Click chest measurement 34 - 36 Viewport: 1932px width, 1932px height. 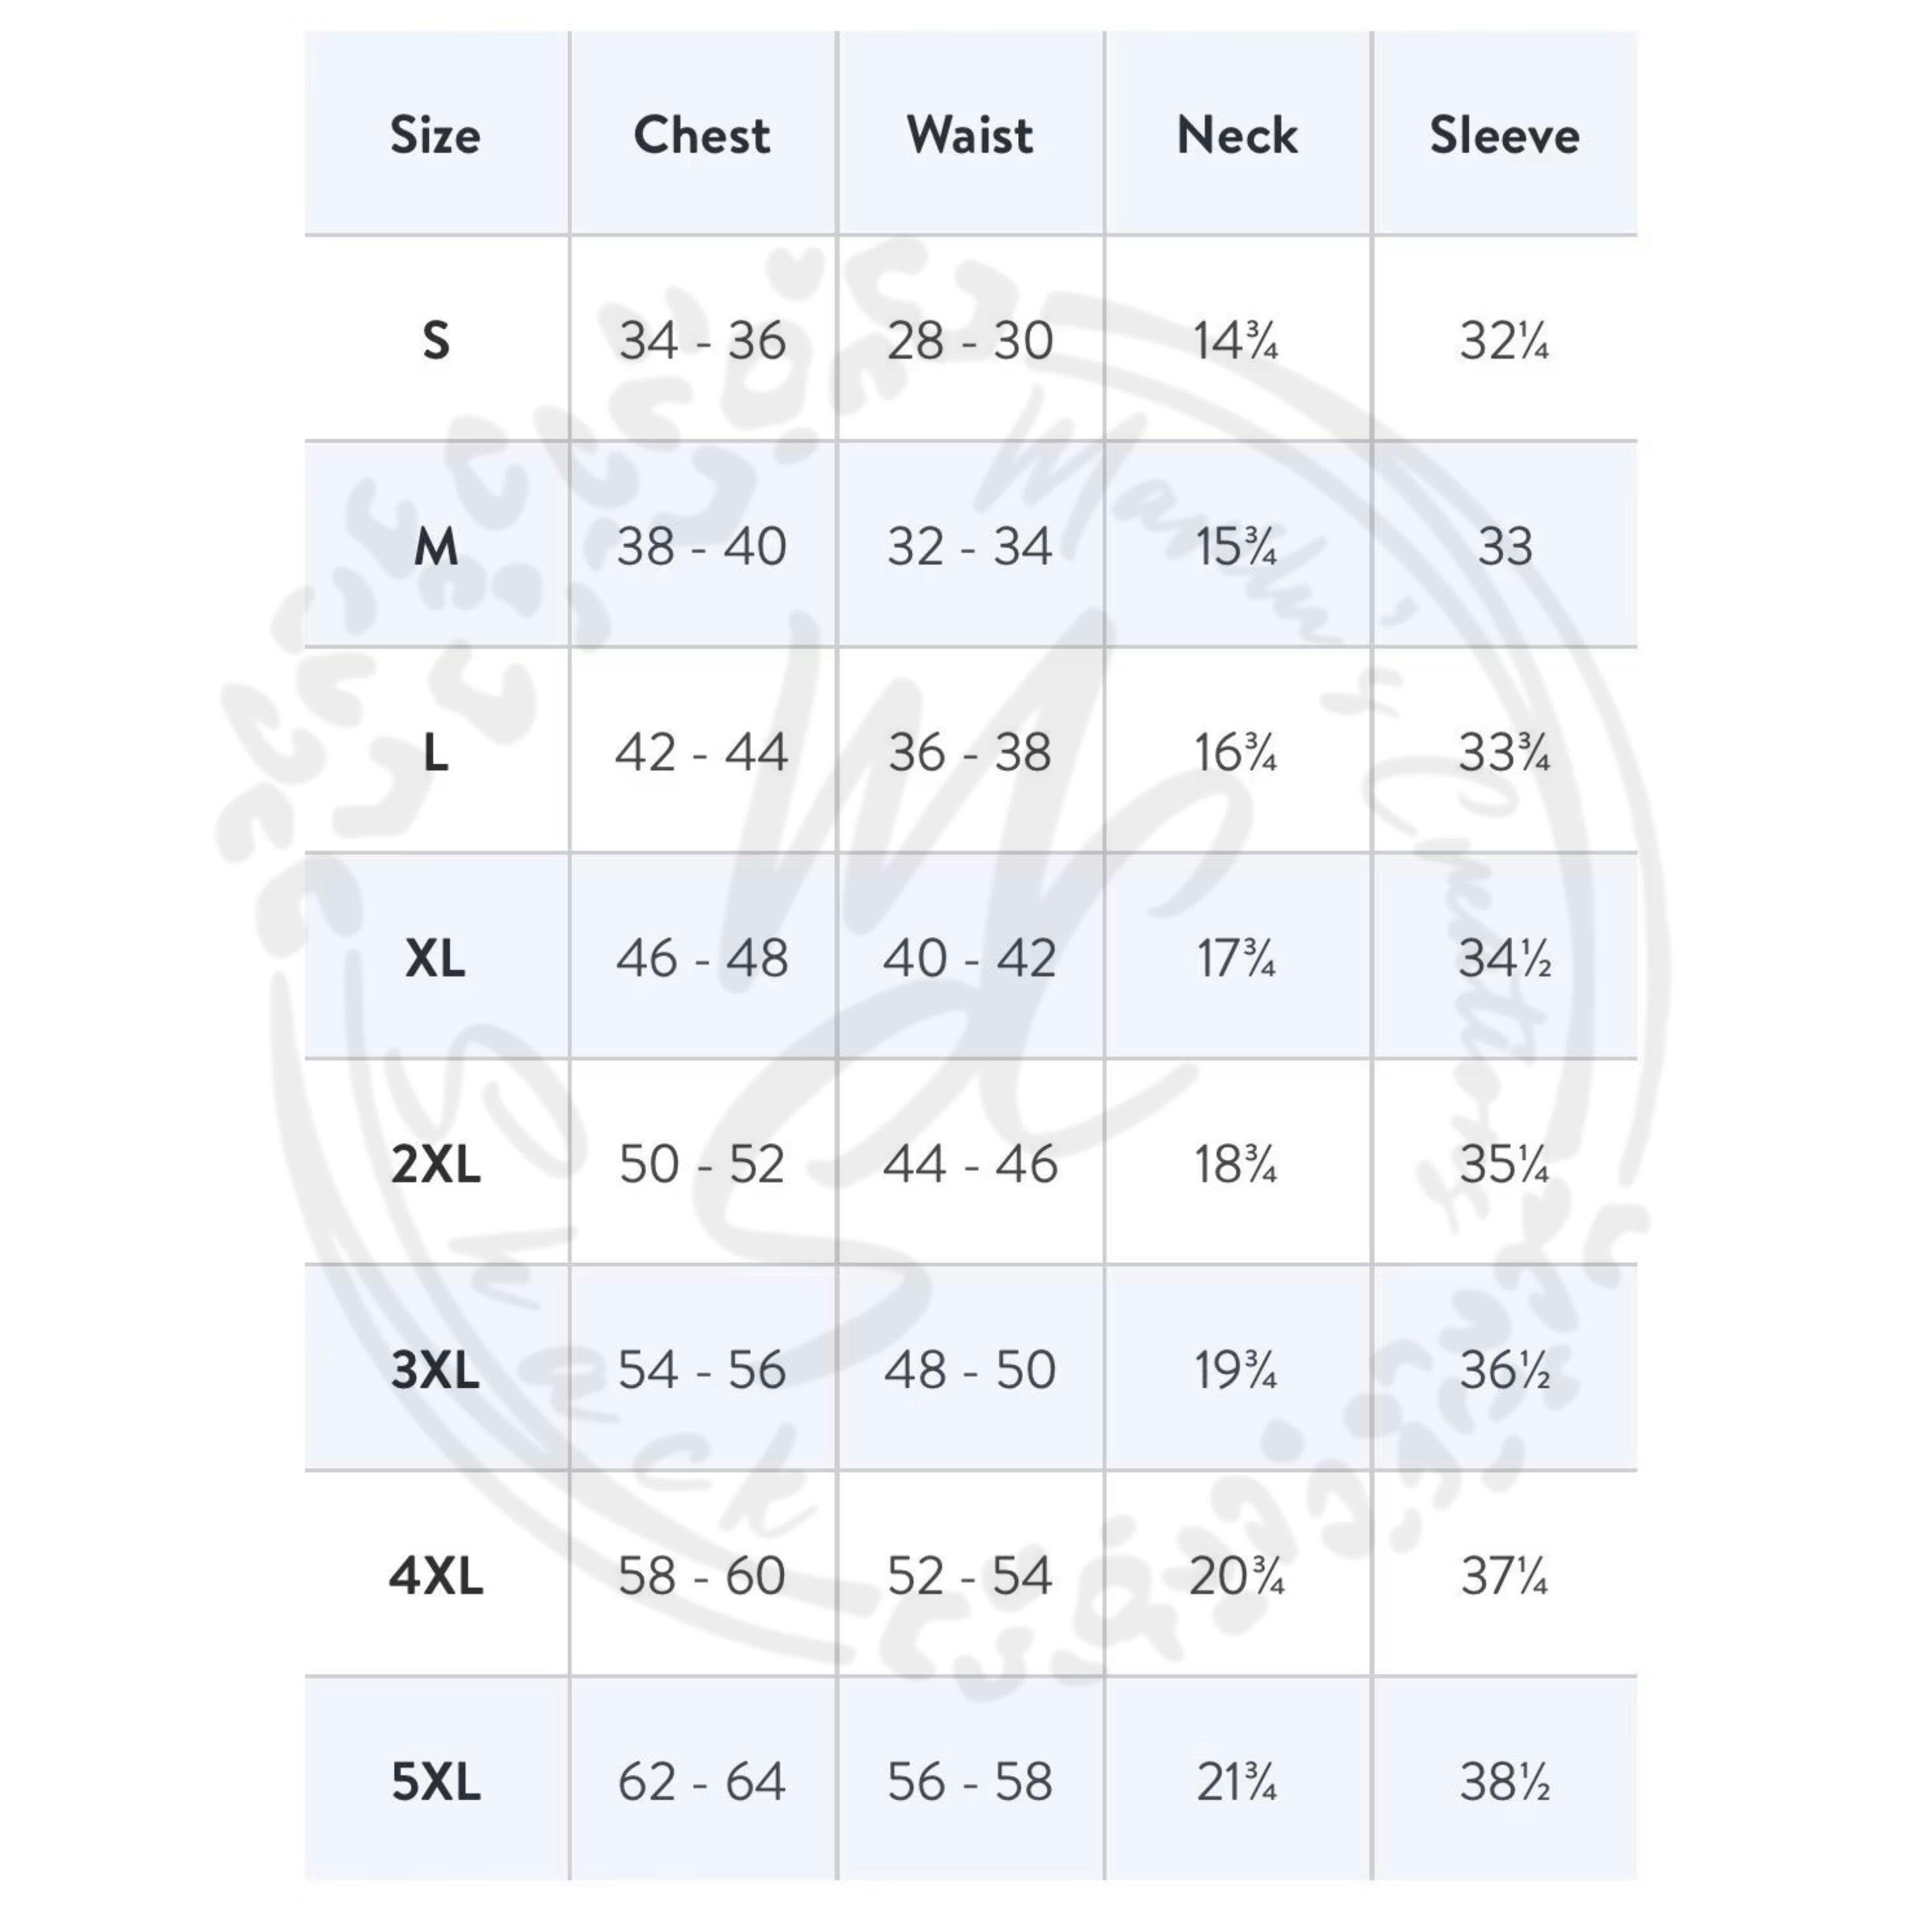[x=702, y=341]
